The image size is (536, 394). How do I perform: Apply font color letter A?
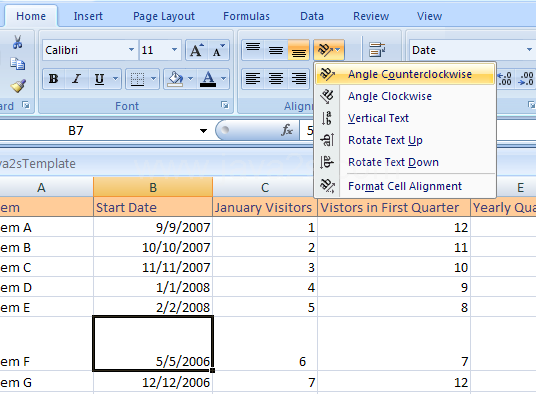[208, 79]
